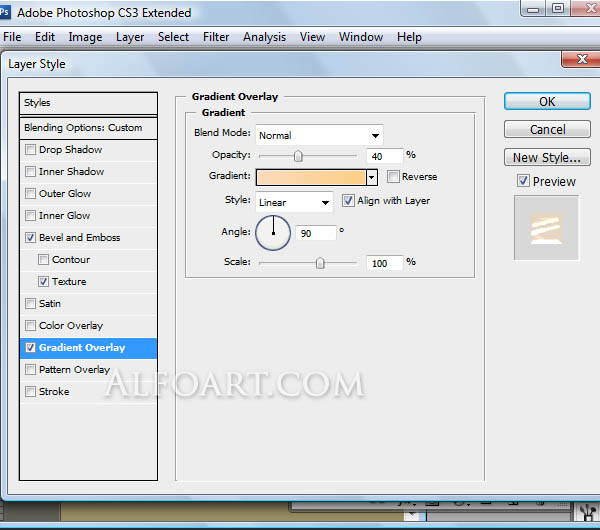Screen dimensions: 600x530
Task: Open the File menu
Action: (12, 37)
